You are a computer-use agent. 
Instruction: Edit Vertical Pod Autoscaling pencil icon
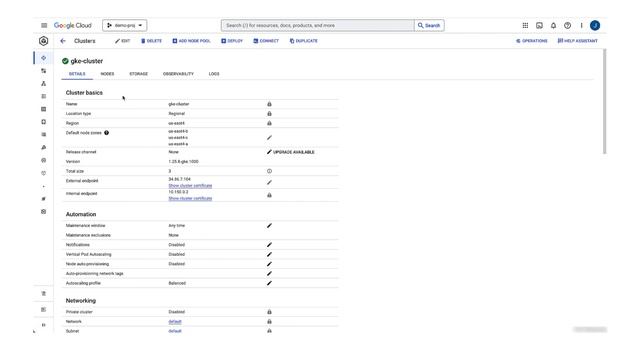click(269, 254)
